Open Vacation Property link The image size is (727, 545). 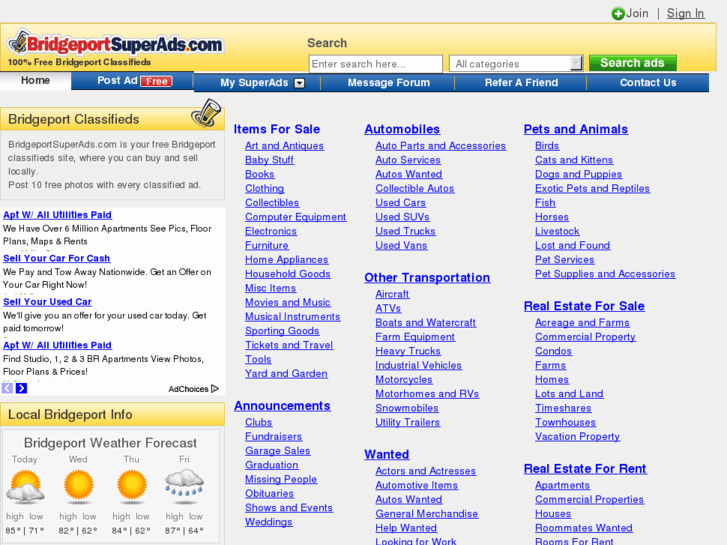(x=577, y=436)
